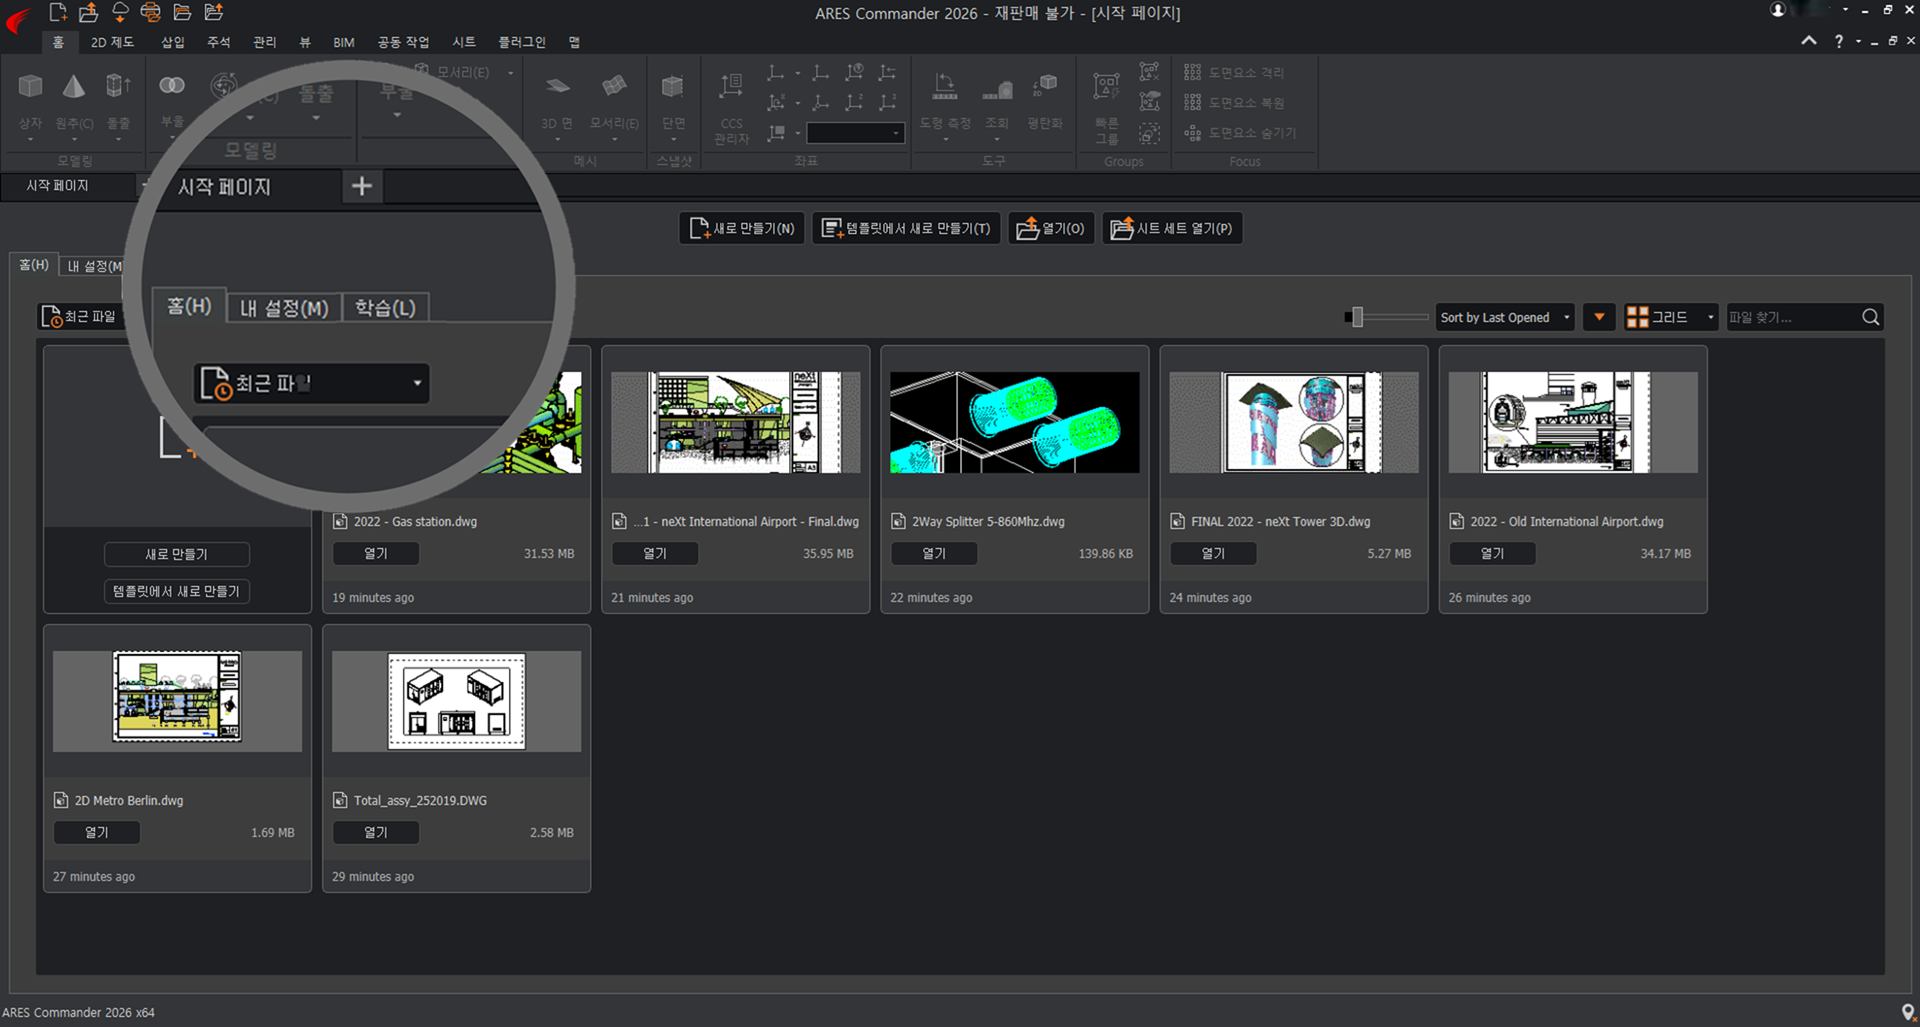Click the cloud download icon in the title bar
The height and width of the screenshot is (1027, 1920).
[x=120, y=12]
